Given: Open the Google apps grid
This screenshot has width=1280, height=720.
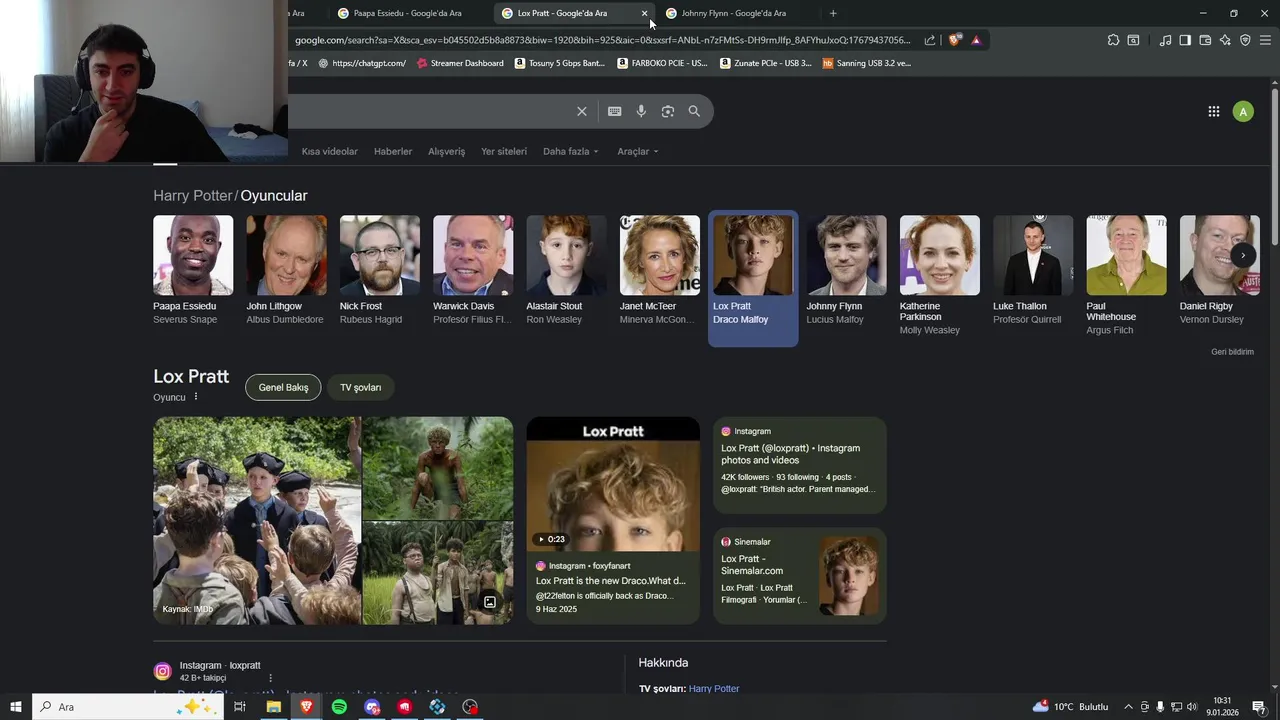Looking at the screenshot, I should pyautogui.click(x=1213, y=112).
